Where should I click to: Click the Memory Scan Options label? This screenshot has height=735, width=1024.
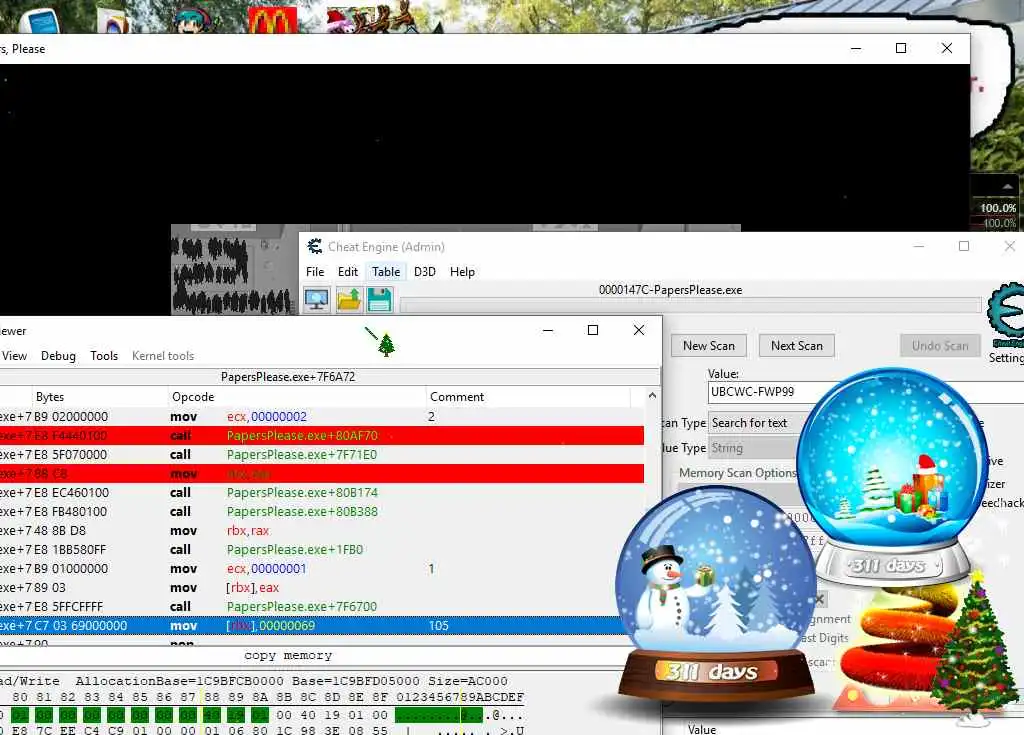click(x=737, y=473)
